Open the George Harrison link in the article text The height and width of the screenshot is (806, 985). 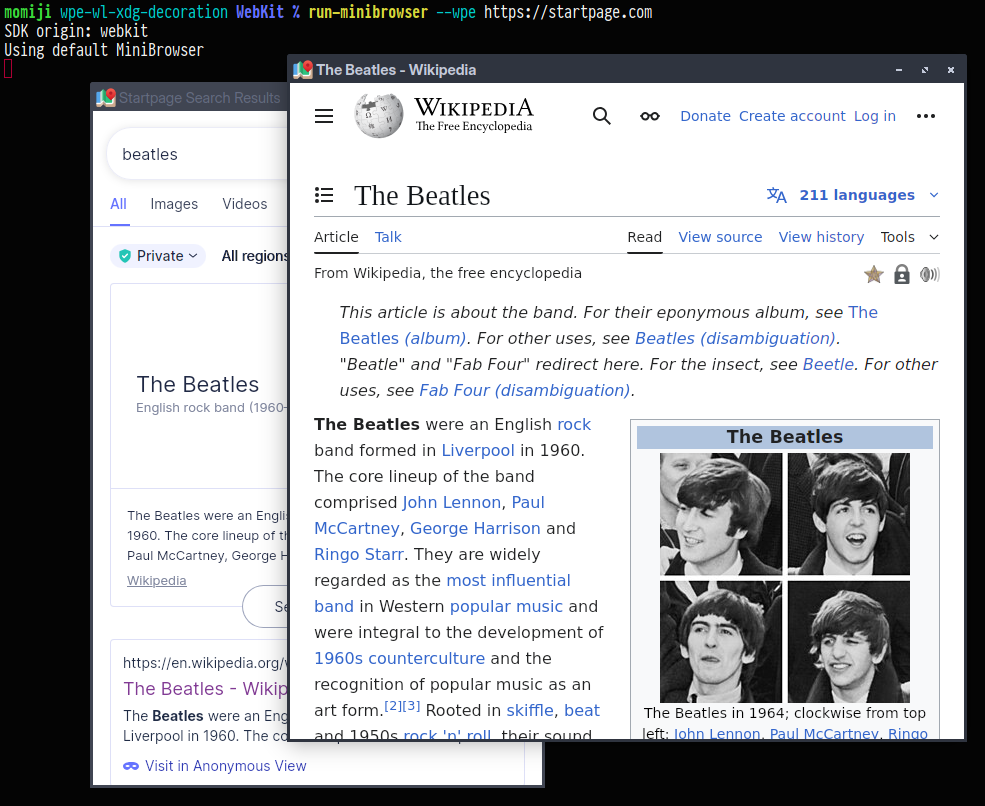pos(475,528)
